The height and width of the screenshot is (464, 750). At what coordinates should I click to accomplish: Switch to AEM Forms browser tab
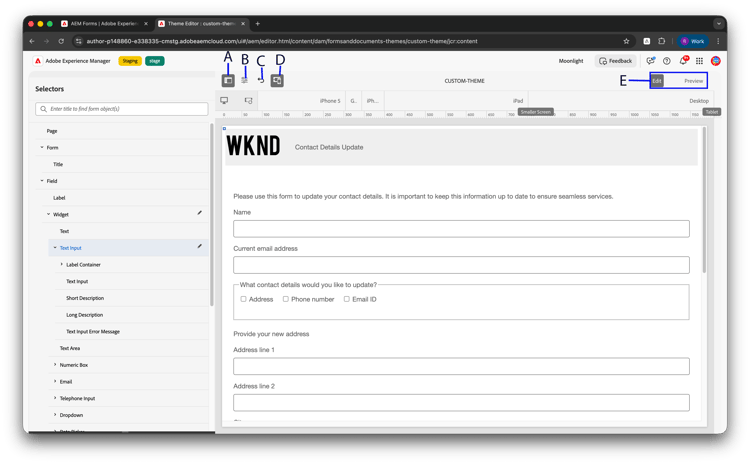click(104, 23)
